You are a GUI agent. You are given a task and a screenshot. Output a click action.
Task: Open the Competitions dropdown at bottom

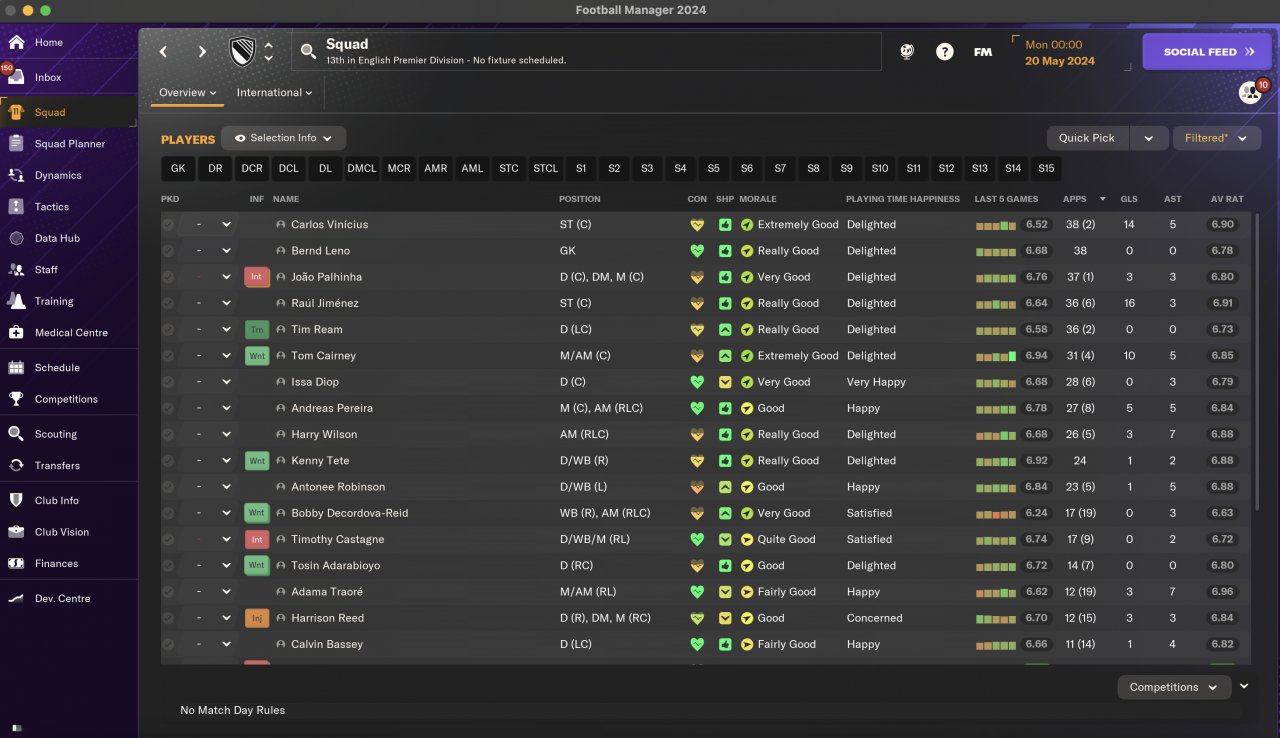pos(1173,687)
